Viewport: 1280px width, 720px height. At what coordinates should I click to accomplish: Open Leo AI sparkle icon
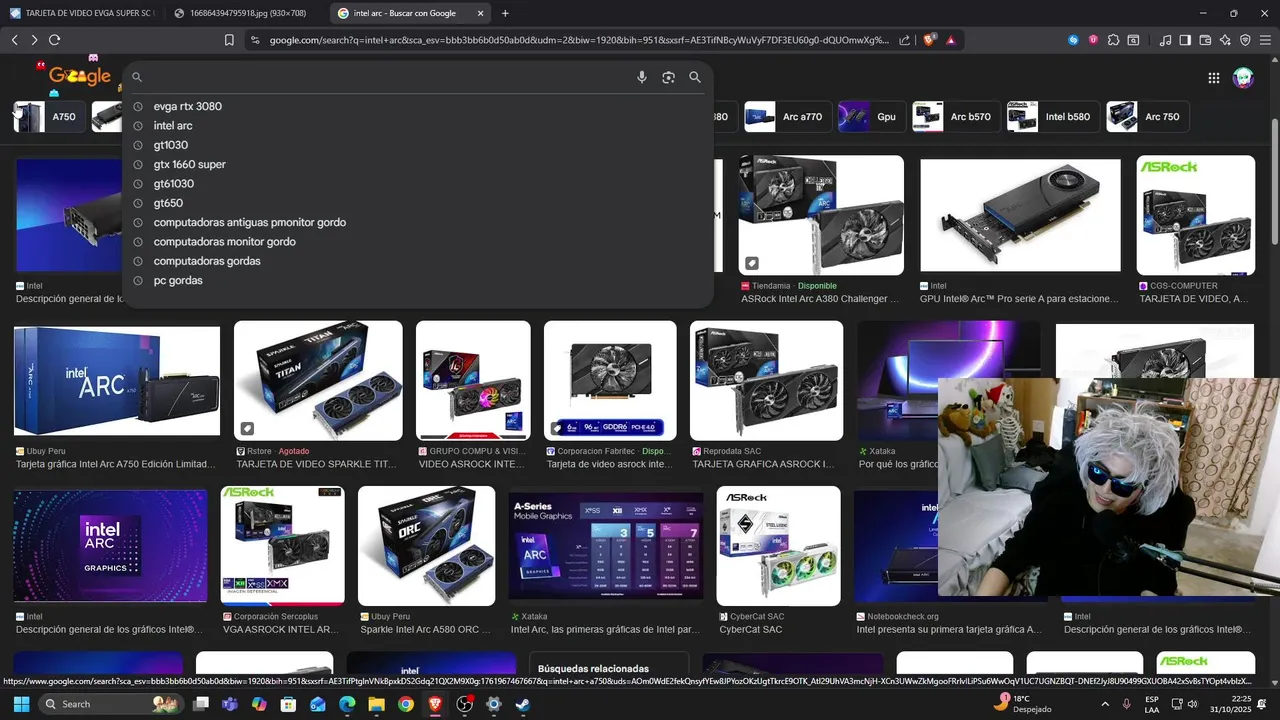1225,40
